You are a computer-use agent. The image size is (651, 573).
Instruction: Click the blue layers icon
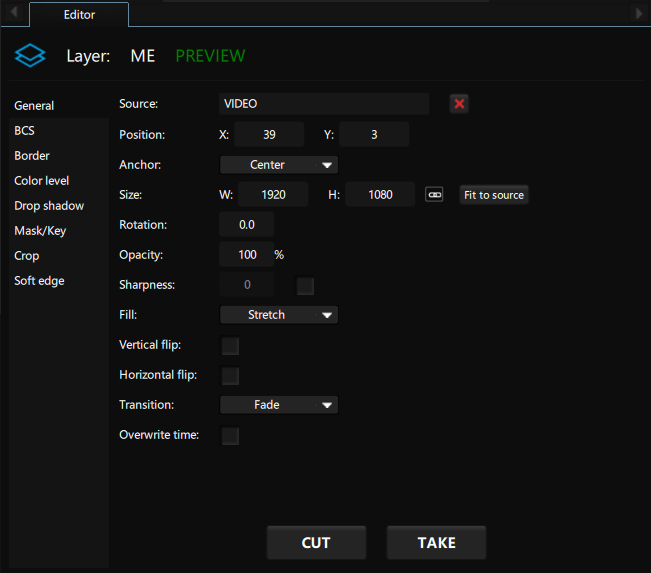pos(30,55)
